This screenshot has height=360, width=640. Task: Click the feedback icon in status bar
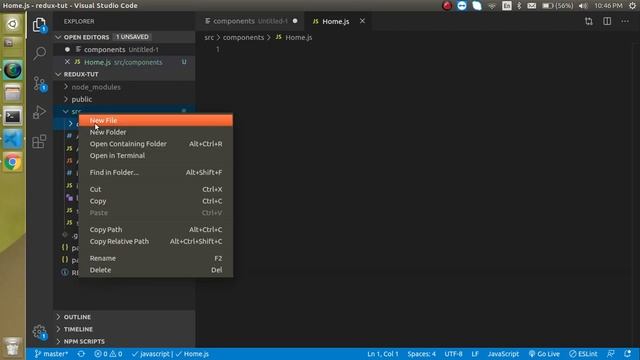tap(611, 354)
